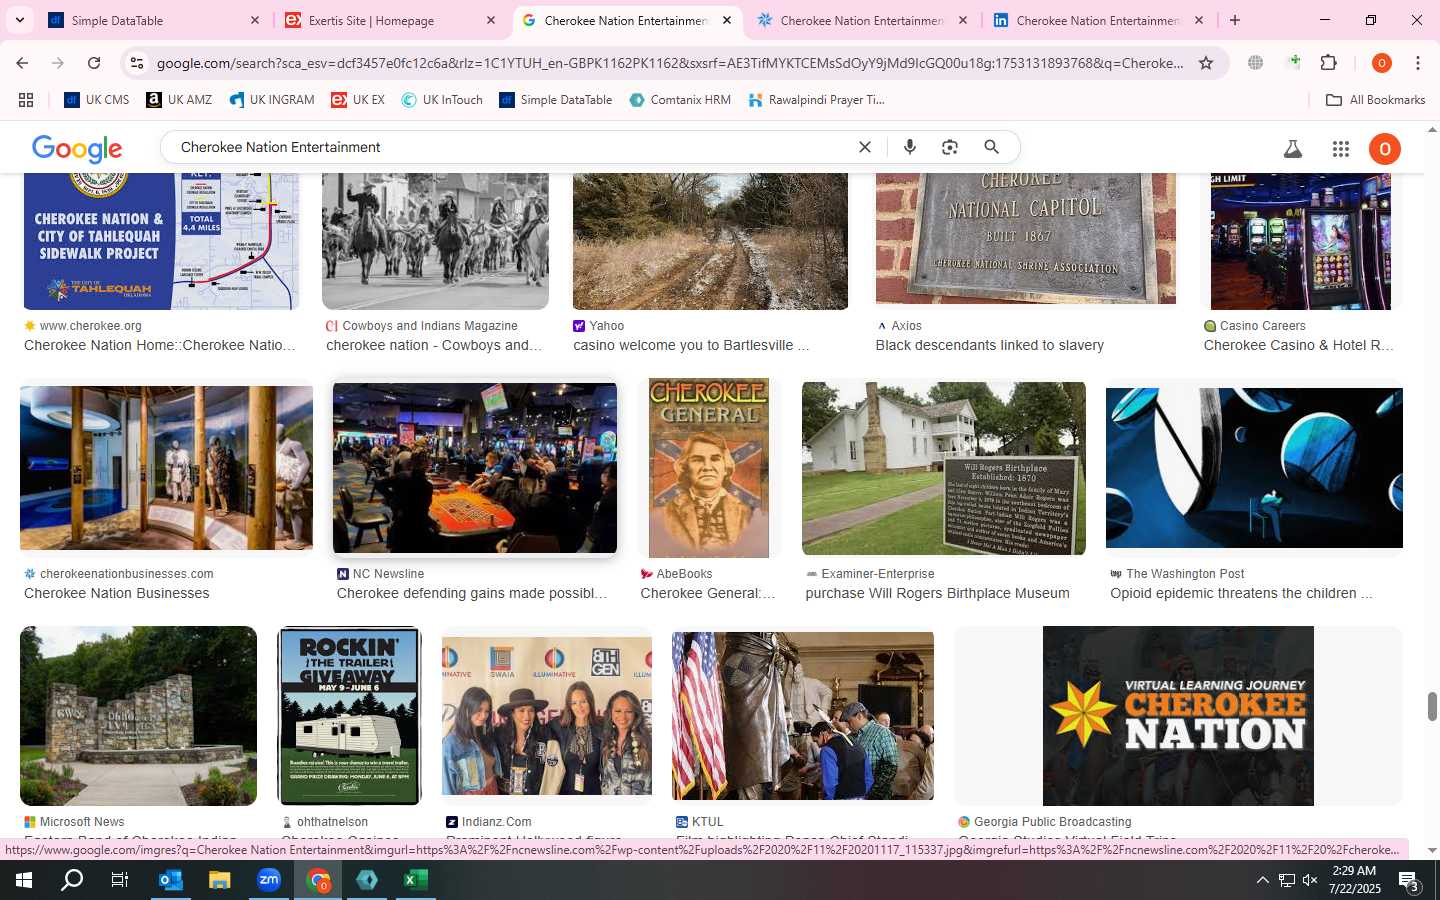Viewport: 1440px width, 900px height.
Task: Click the Google search input field
Action: [510, 147]
